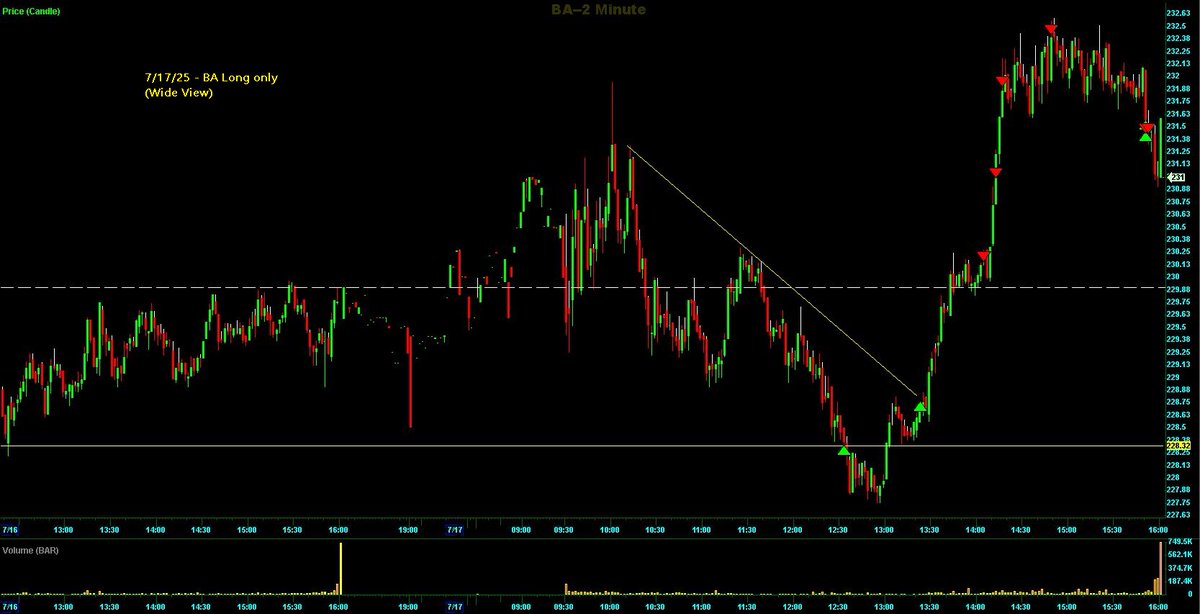Image resolution: width=1200 pixels, height=614 pixels.
Task: Click the 227.63 price axis label
Action: (x=1178, y=515)
